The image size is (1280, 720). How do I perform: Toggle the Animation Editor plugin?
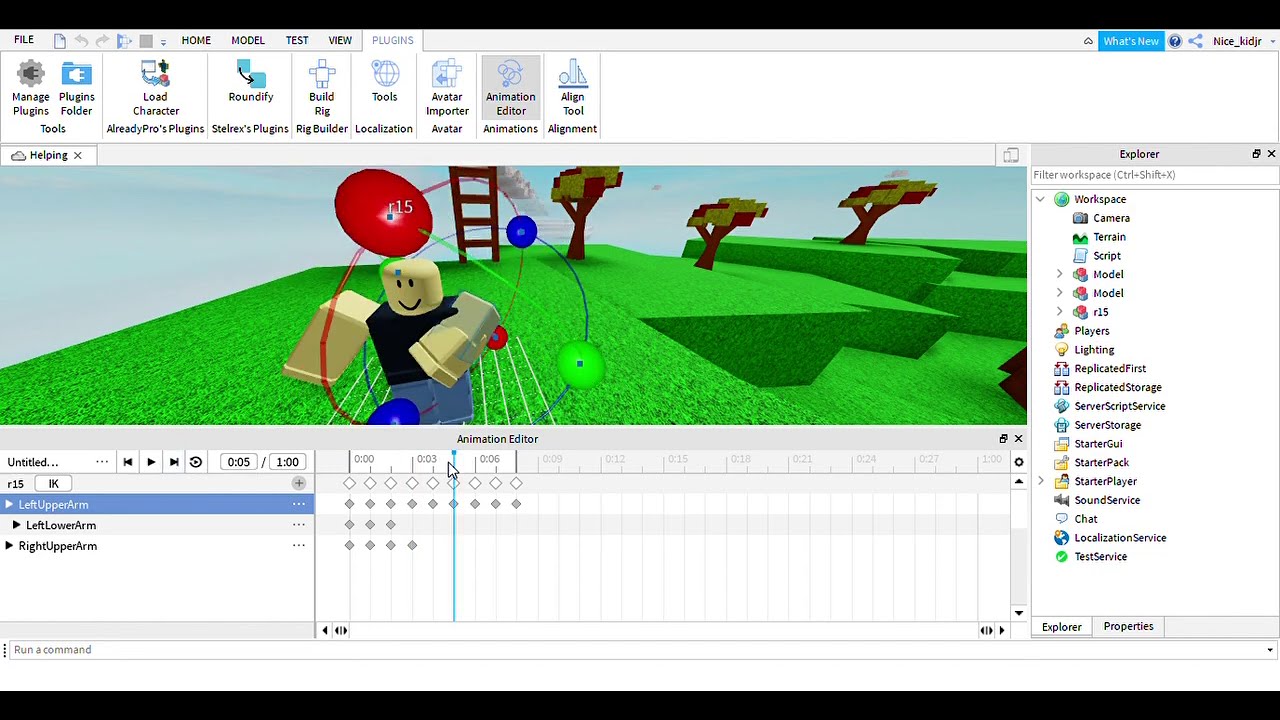pos(510,88)
